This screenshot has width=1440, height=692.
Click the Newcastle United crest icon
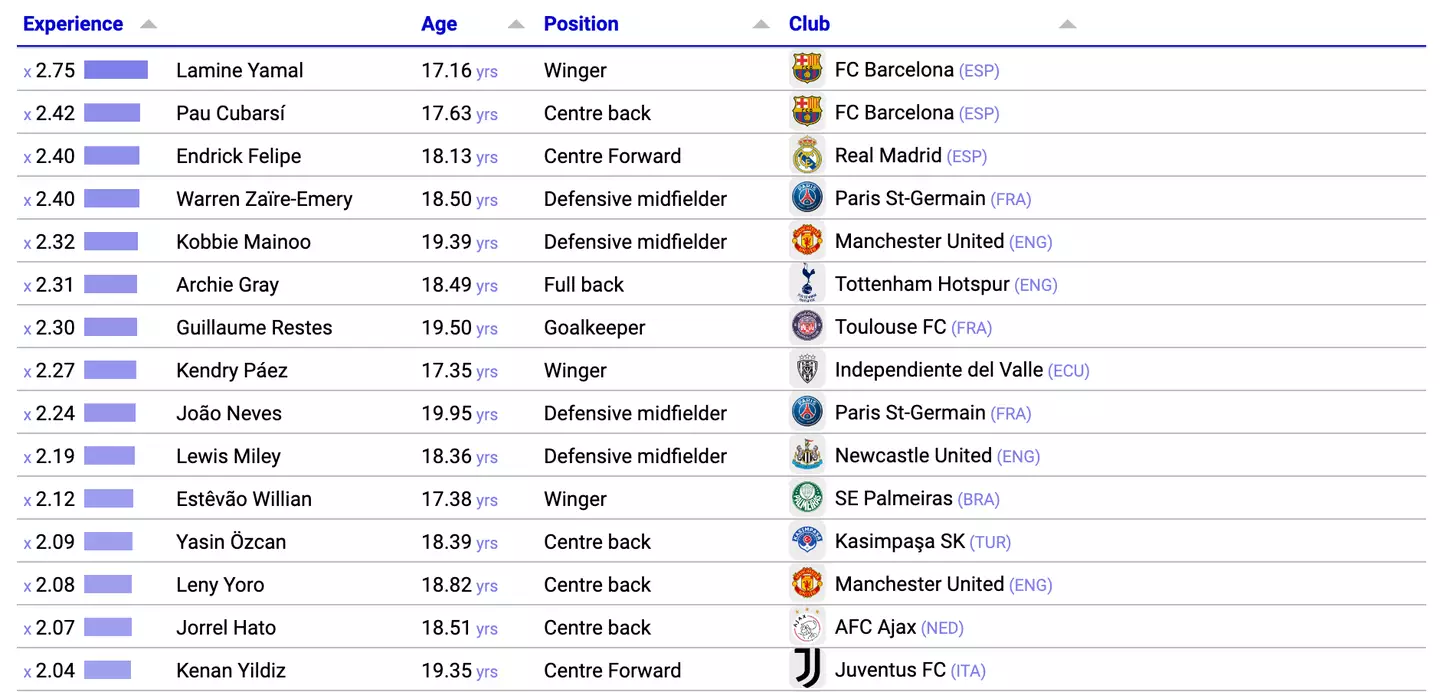click(x=806, y=456)
